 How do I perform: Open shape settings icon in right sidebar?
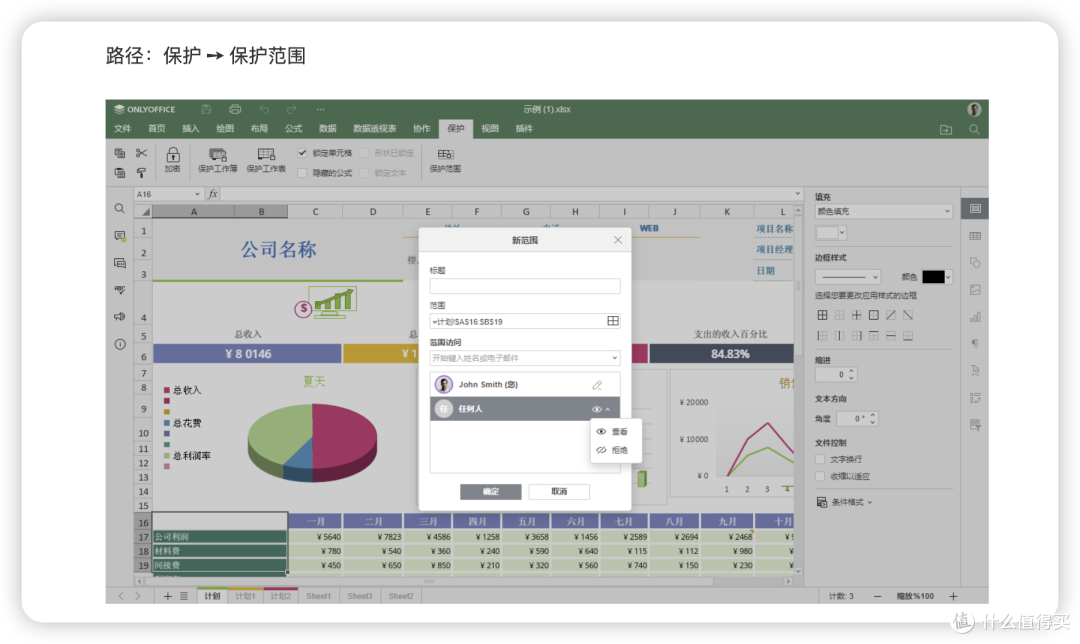pyautogui.click(x=975, y=262)
